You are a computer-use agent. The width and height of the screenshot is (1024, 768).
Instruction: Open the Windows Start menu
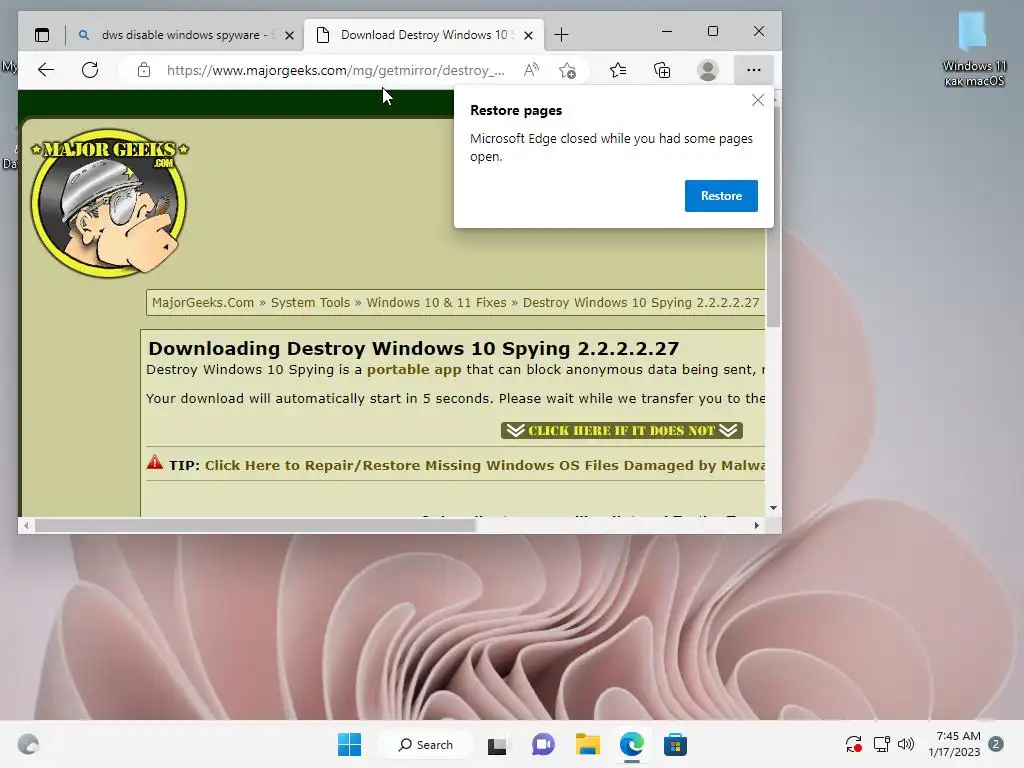point(349,744)
